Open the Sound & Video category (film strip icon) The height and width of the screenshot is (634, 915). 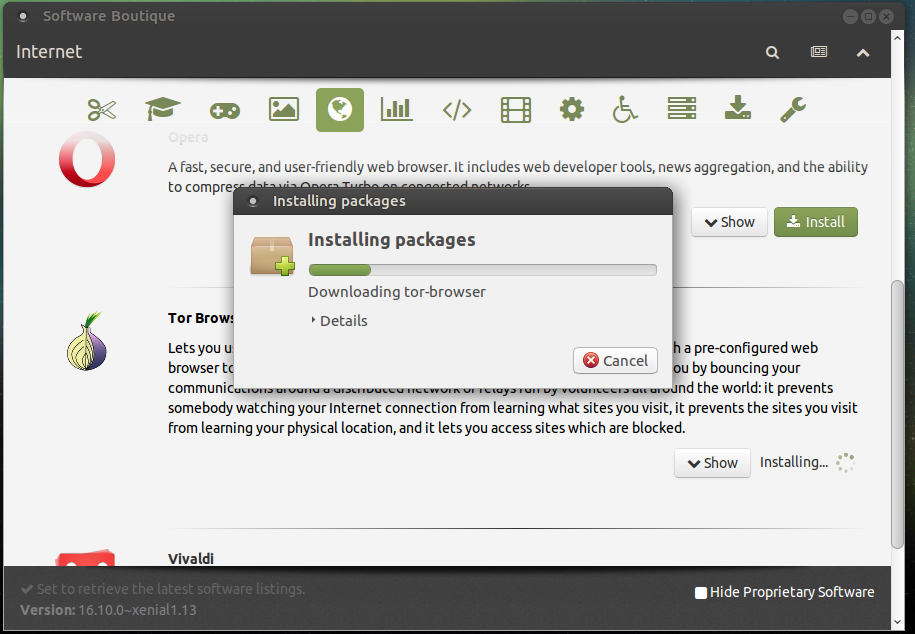[x=516, y=110]
